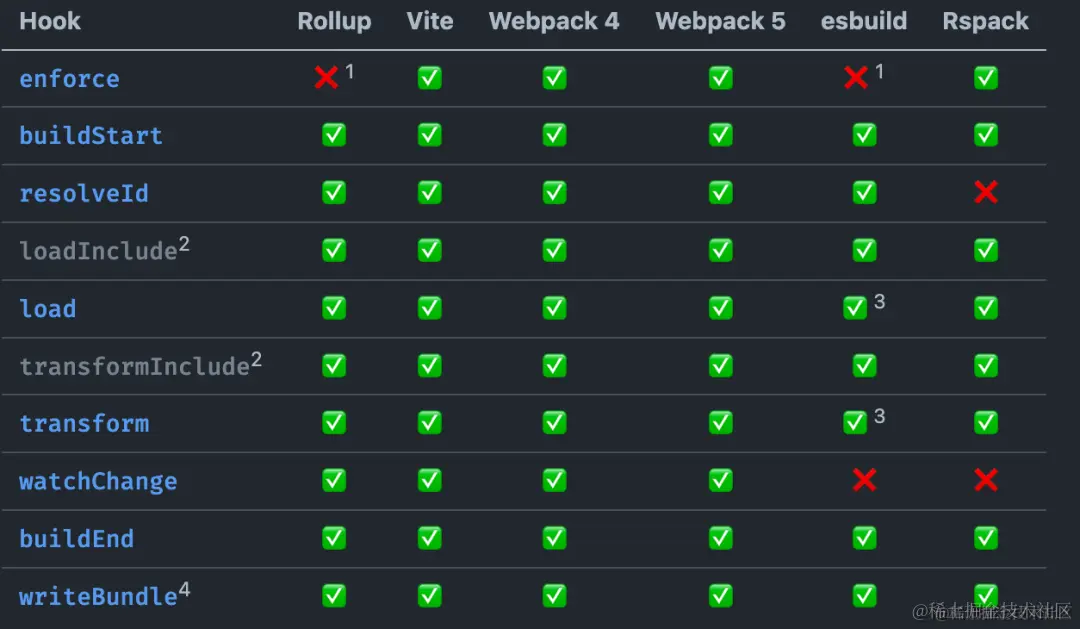This screenshot has height=629, width=1080.
Task: Click the green check for writeBundle under esbuild
Action: tap(864, 595)
